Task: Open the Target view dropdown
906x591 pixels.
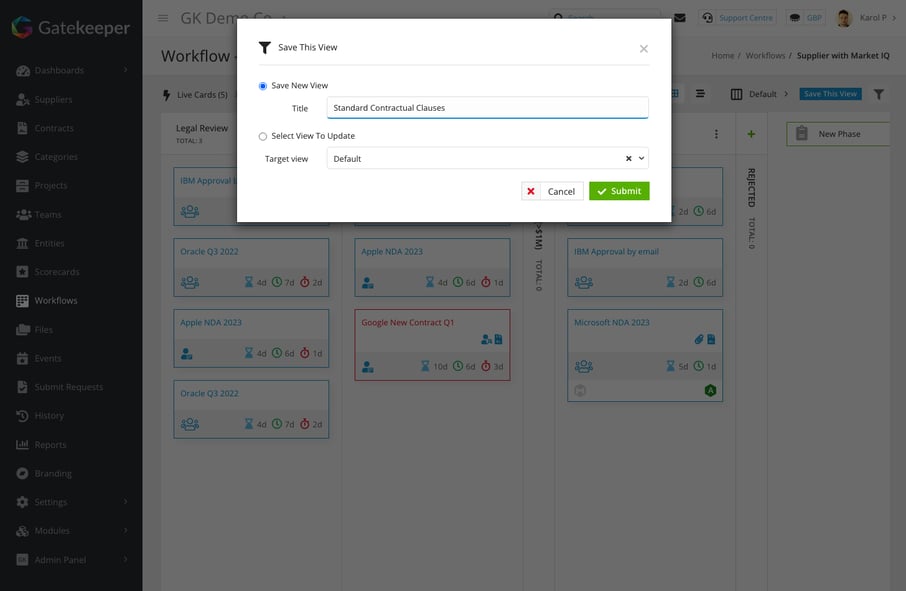Action: coord(640,157)
